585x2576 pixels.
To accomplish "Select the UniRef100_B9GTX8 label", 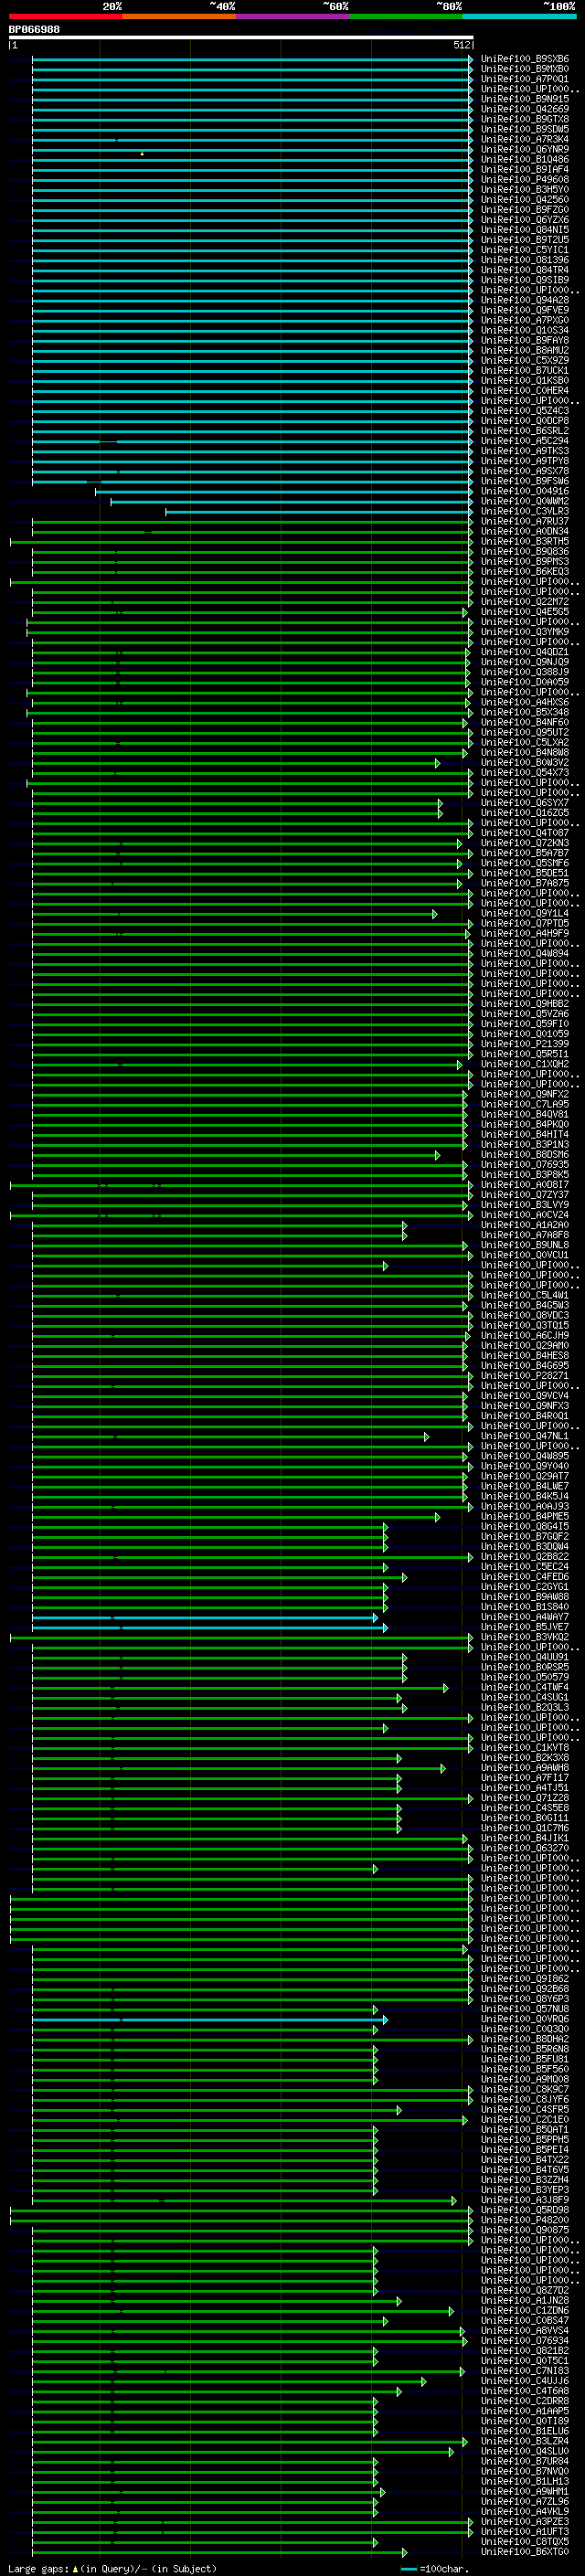I will [x=525, y=119].
